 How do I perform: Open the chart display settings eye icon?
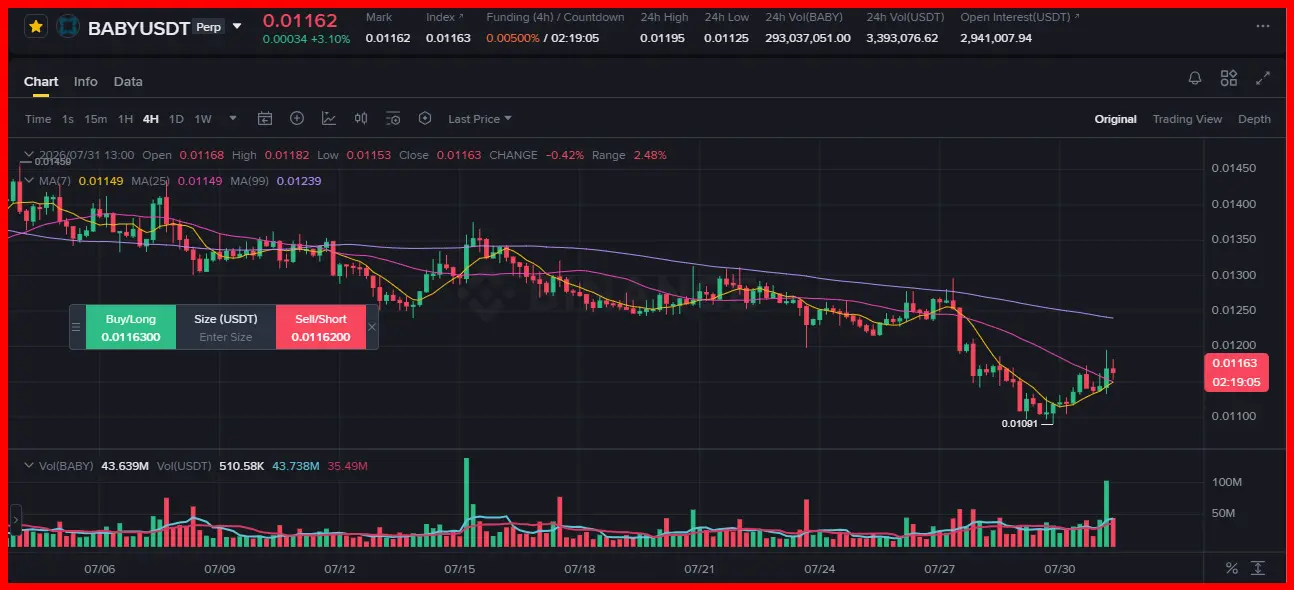(393, 118)
